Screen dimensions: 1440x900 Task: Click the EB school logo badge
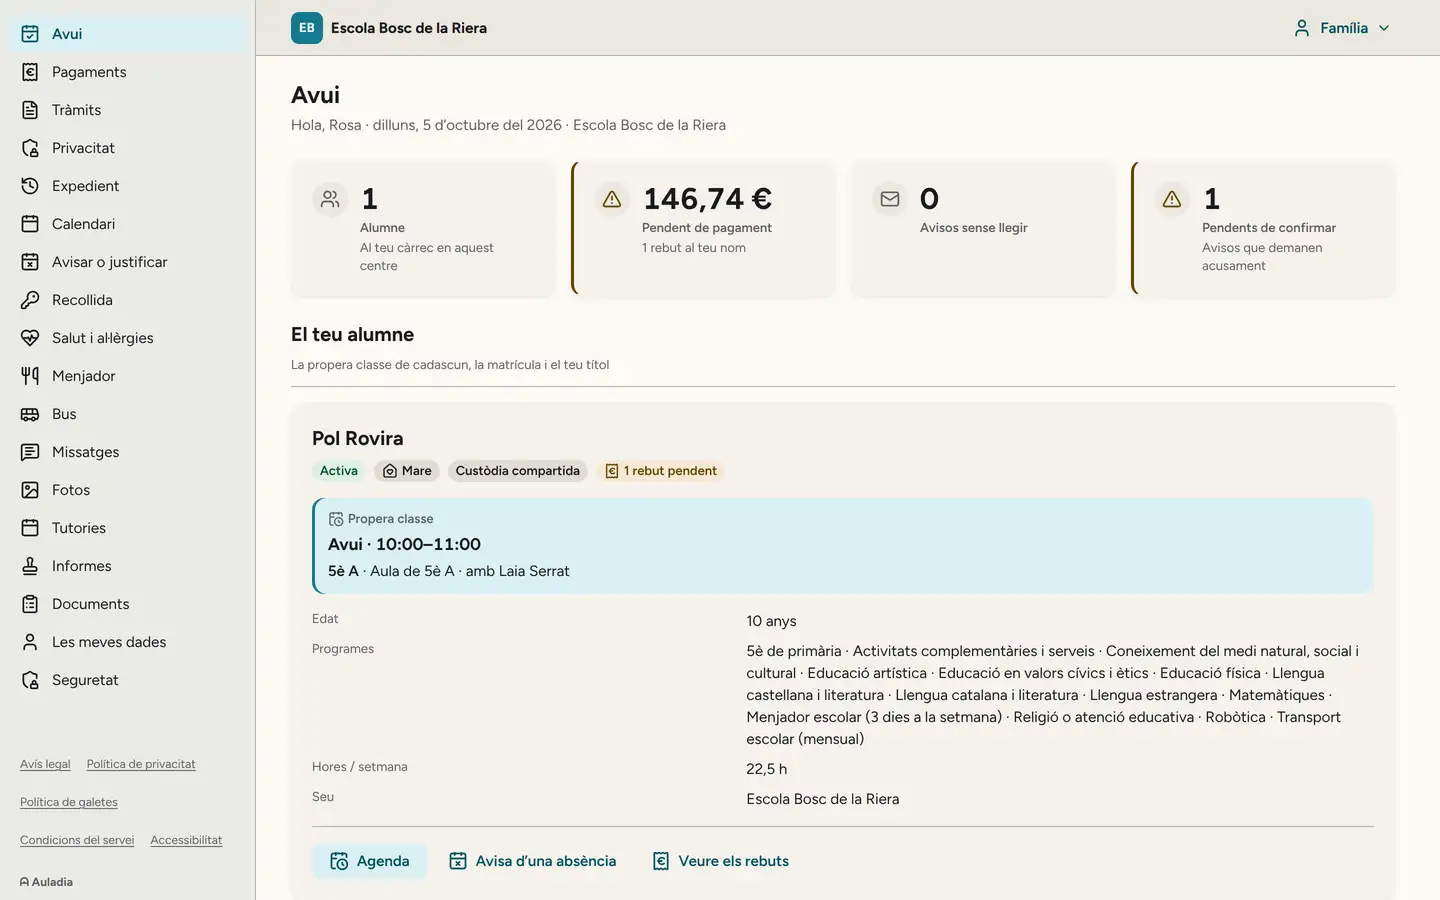[307, 28]
